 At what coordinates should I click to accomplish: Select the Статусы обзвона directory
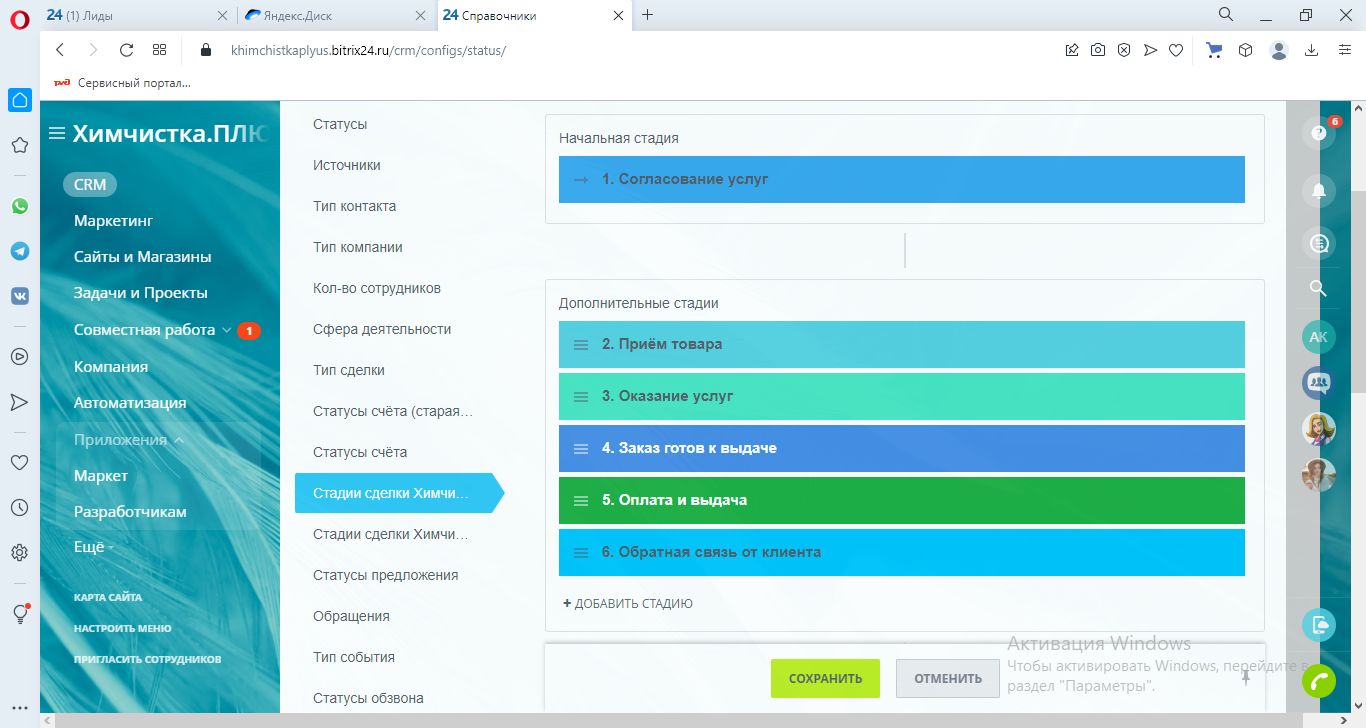[368, 698]
